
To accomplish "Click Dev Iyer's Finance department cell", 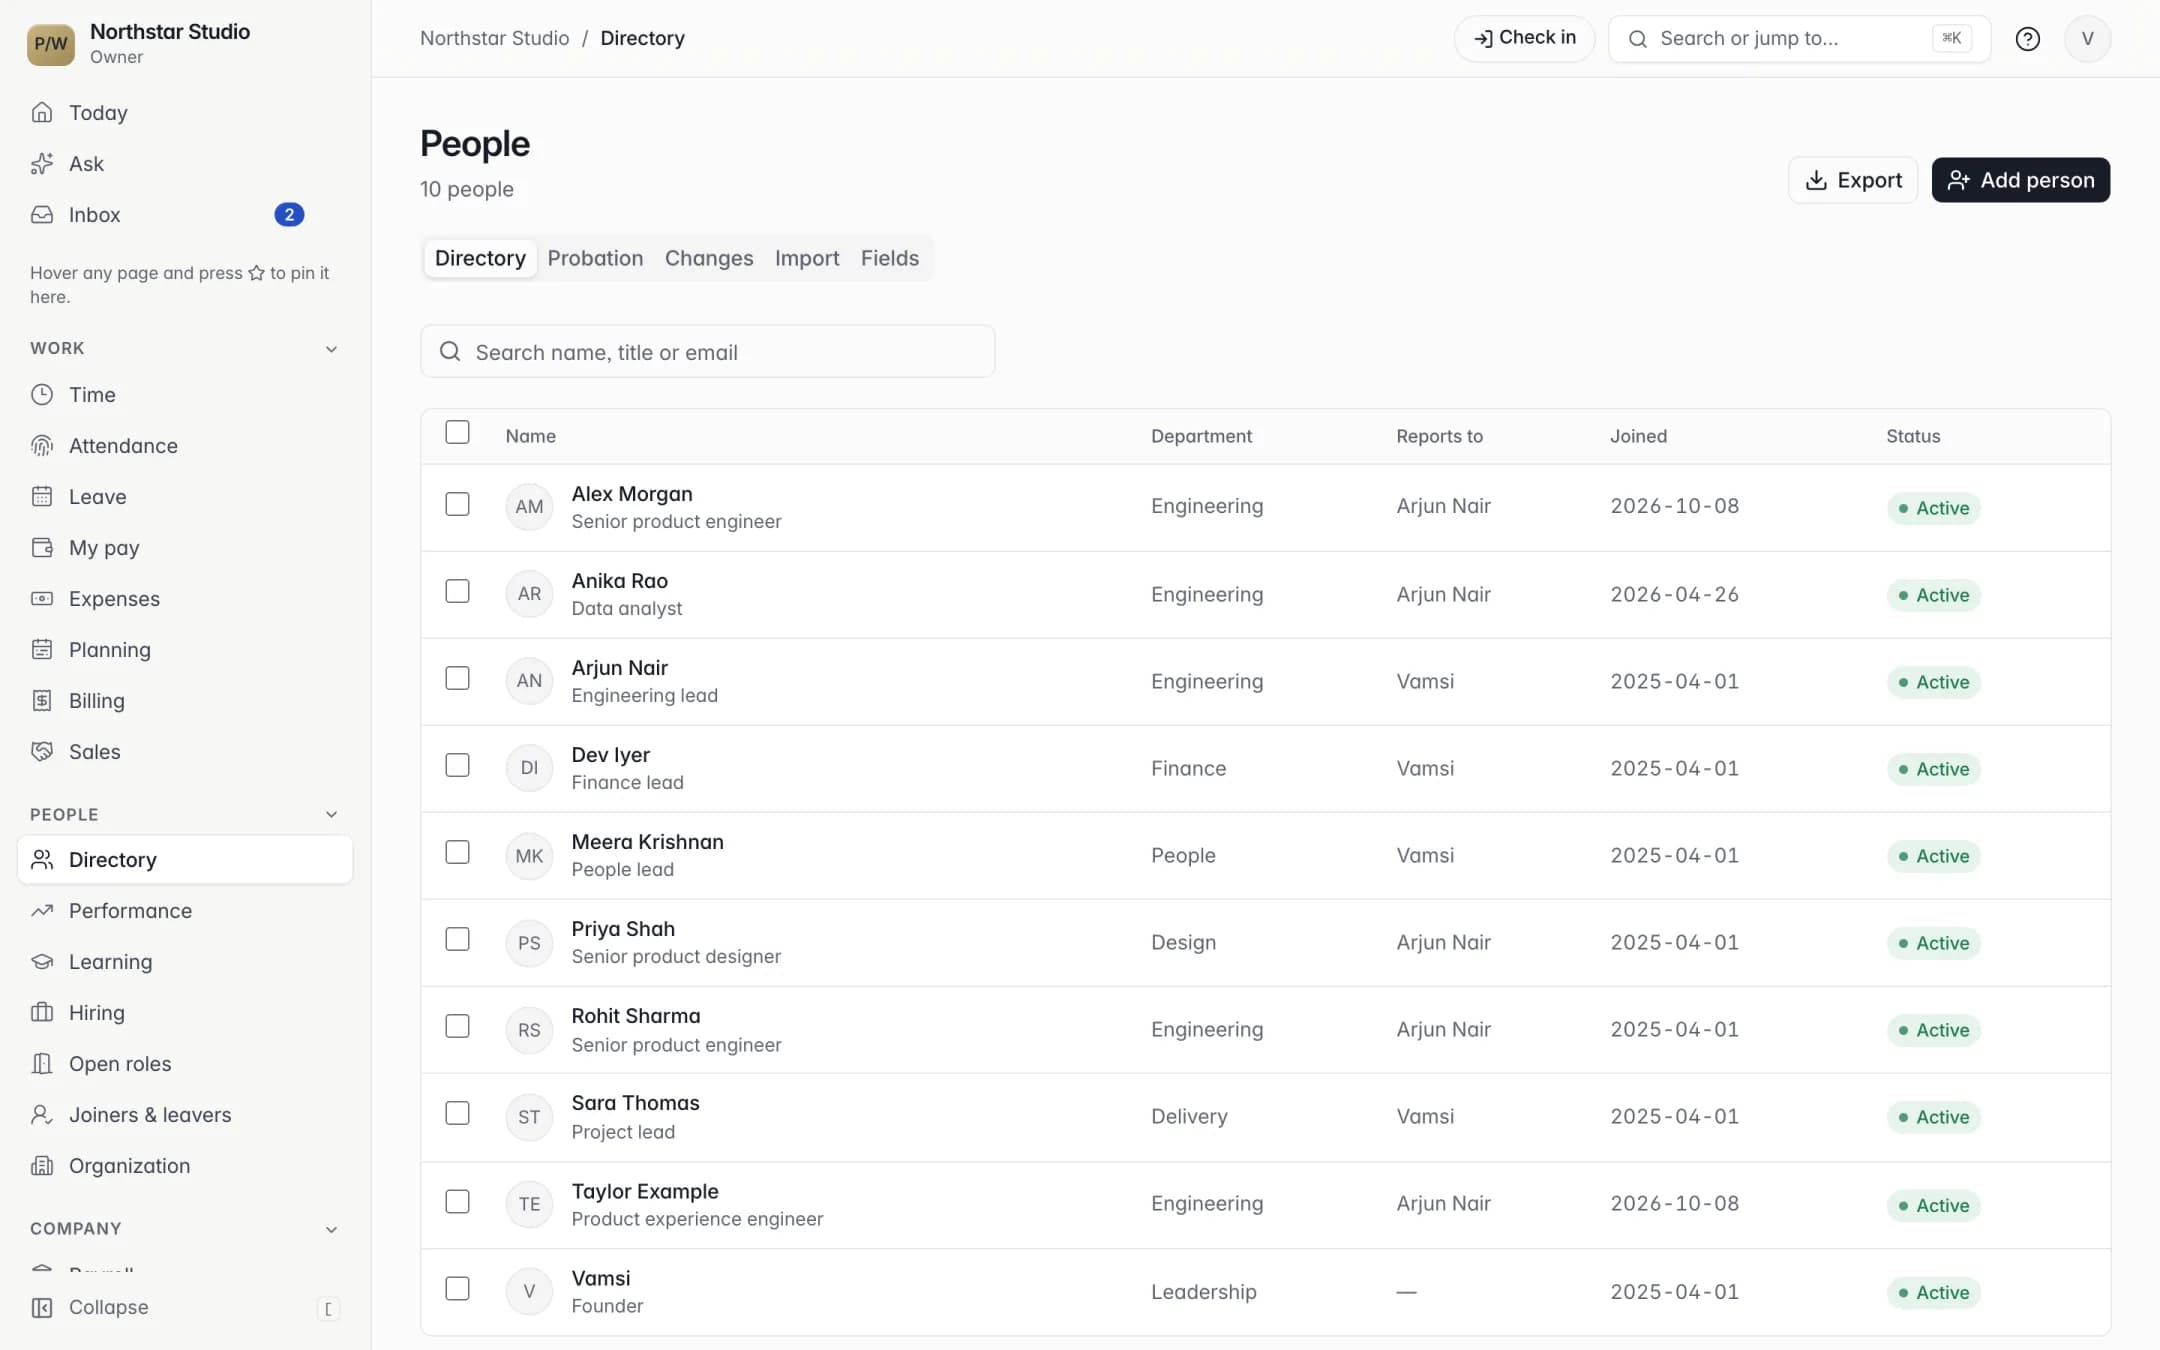I will tap(1188, 768).
